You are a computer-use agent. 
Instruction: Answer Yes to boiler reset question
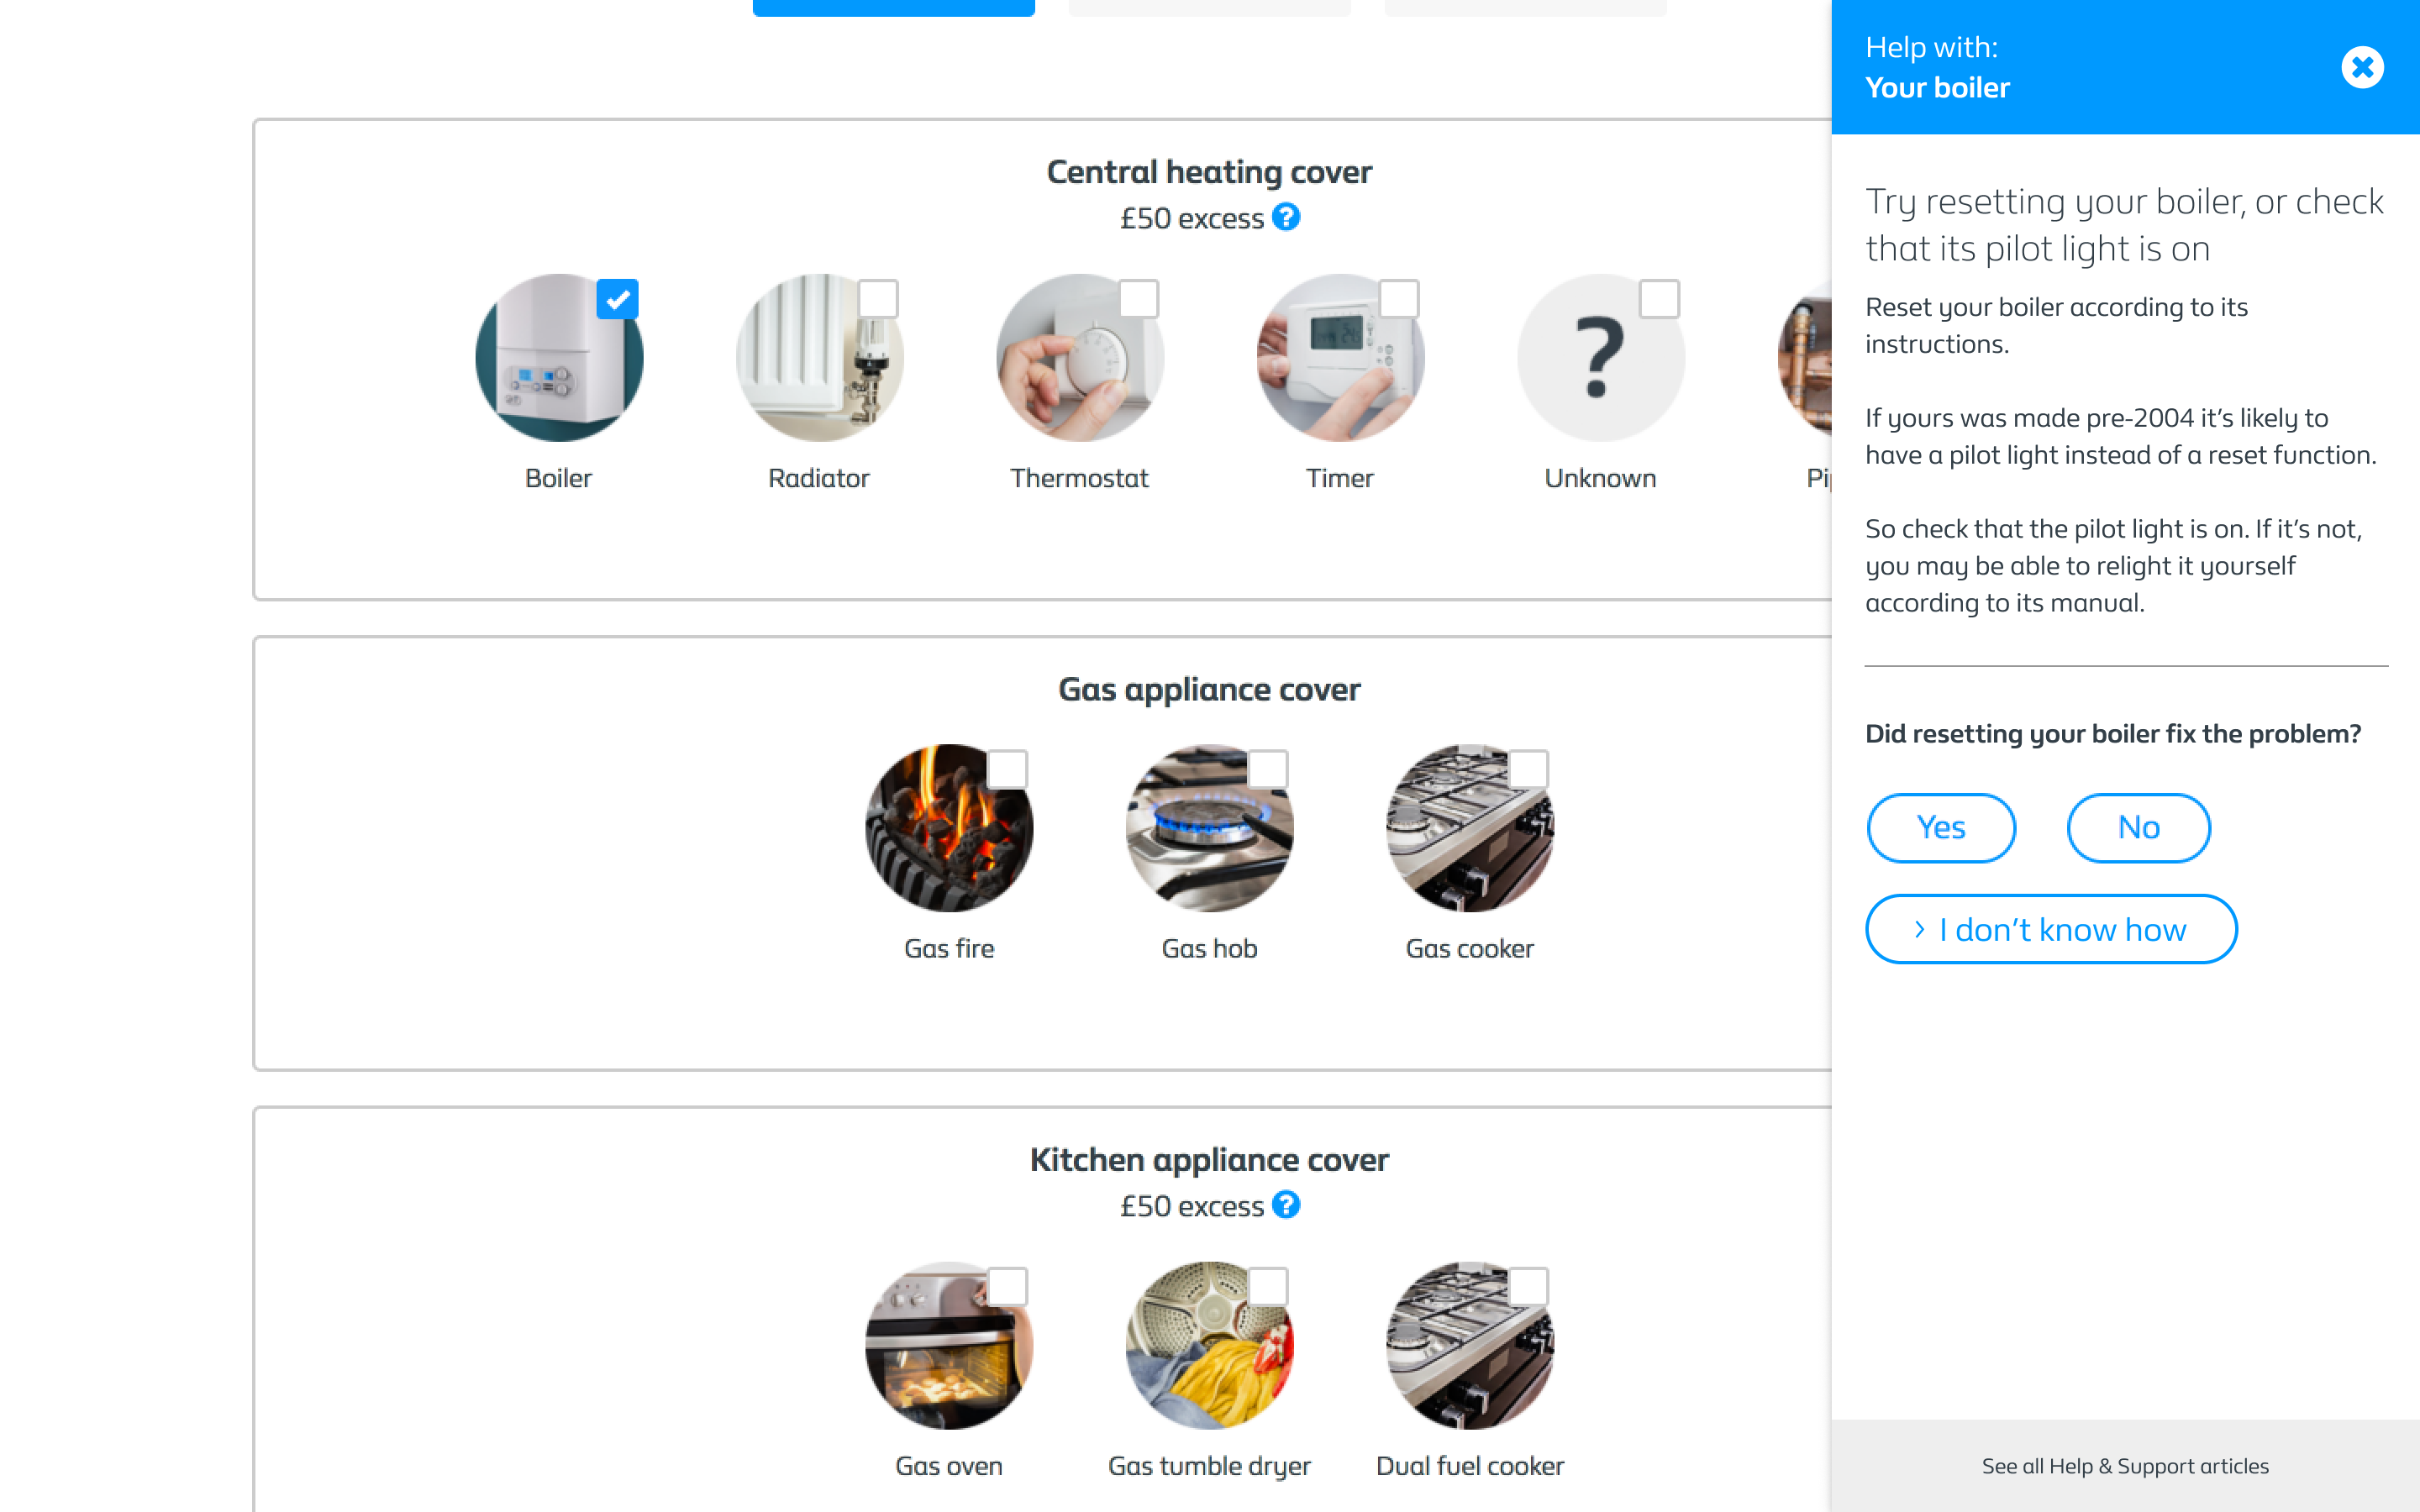pyautogui.click(x=1941, y=828)
